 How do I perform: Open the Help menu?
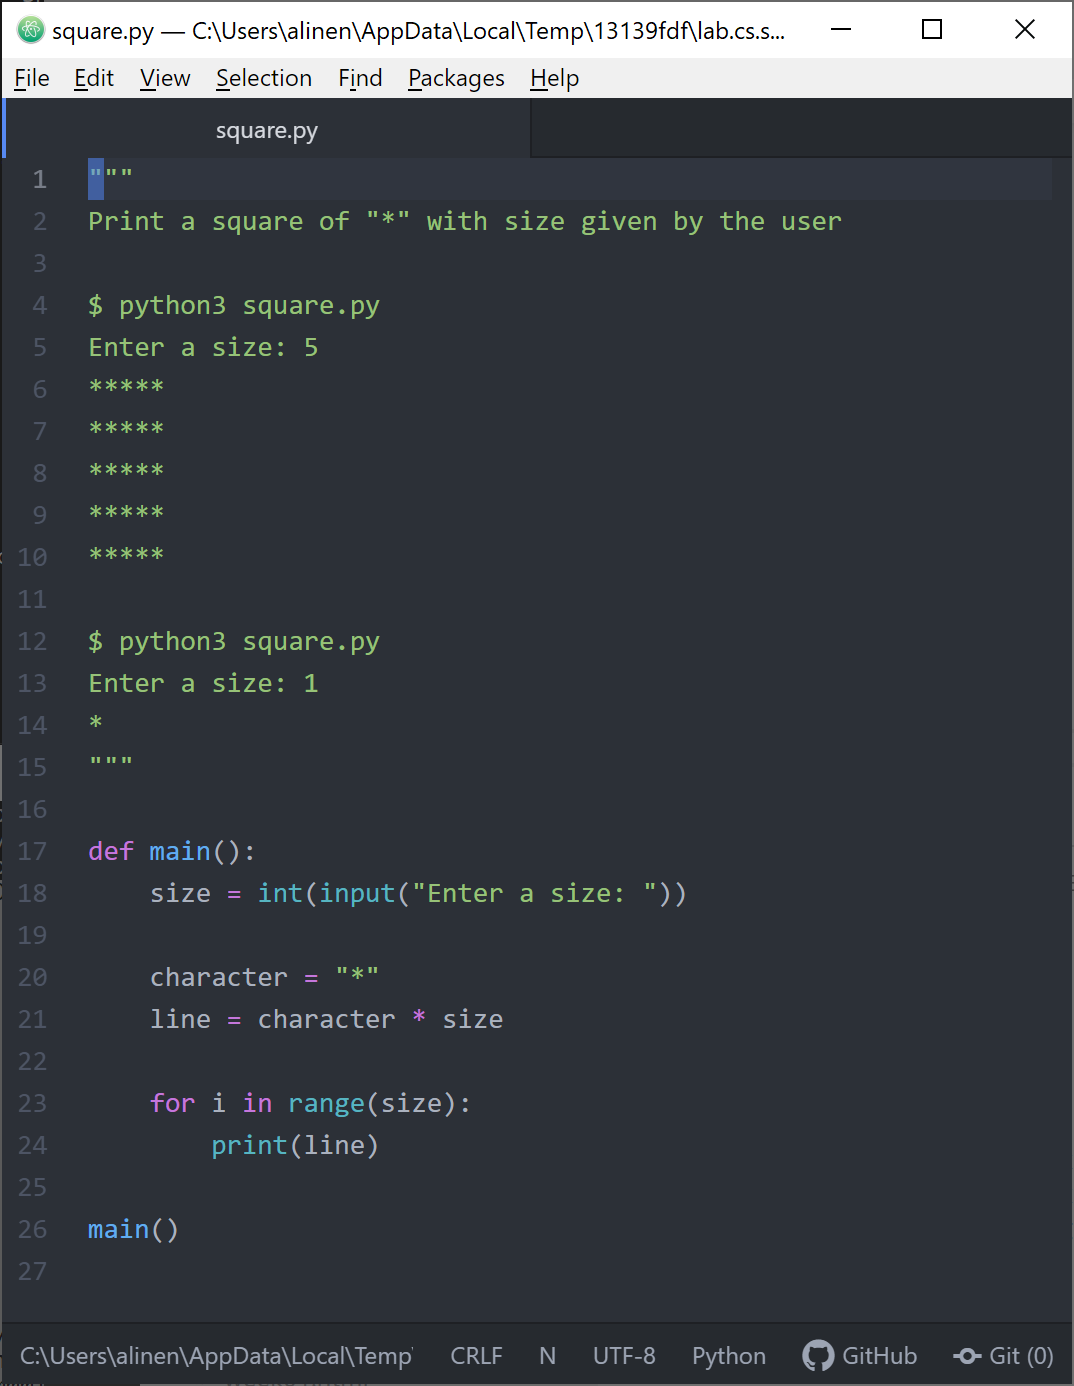(x=555, y=78)
